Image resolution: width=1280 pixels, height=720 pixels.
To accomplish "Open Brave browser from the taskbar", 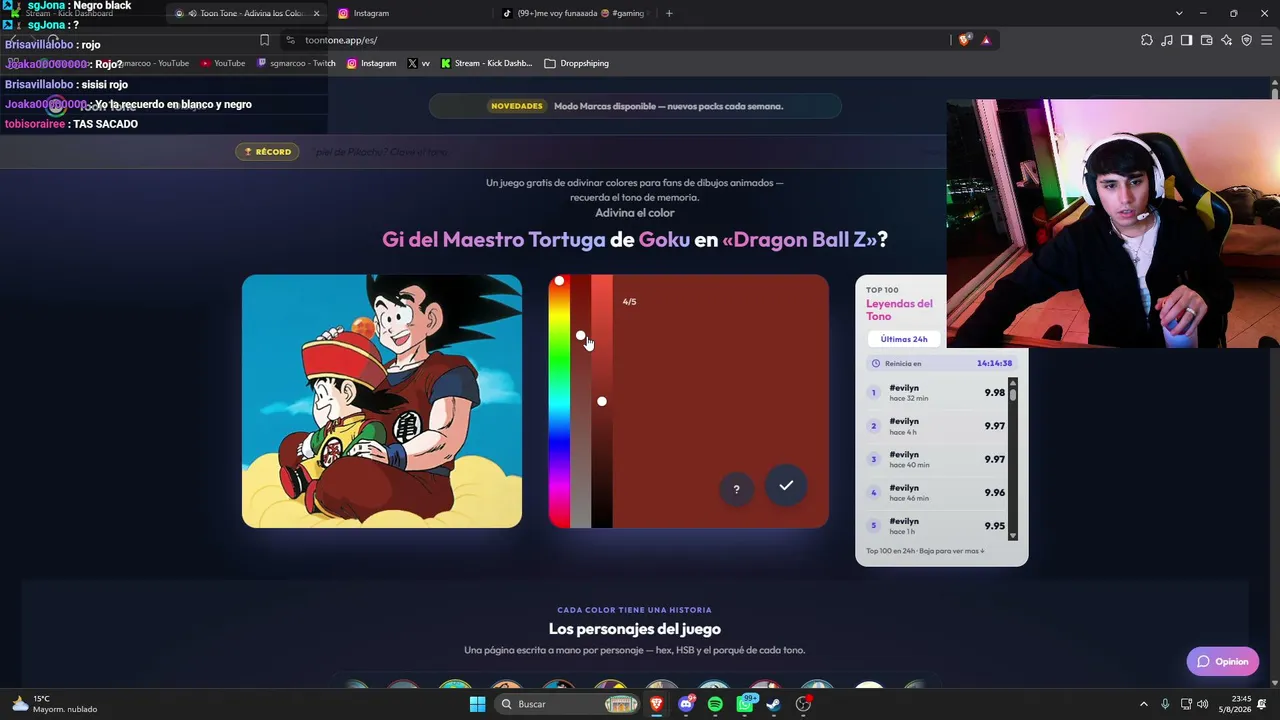I will pos(657,704).
